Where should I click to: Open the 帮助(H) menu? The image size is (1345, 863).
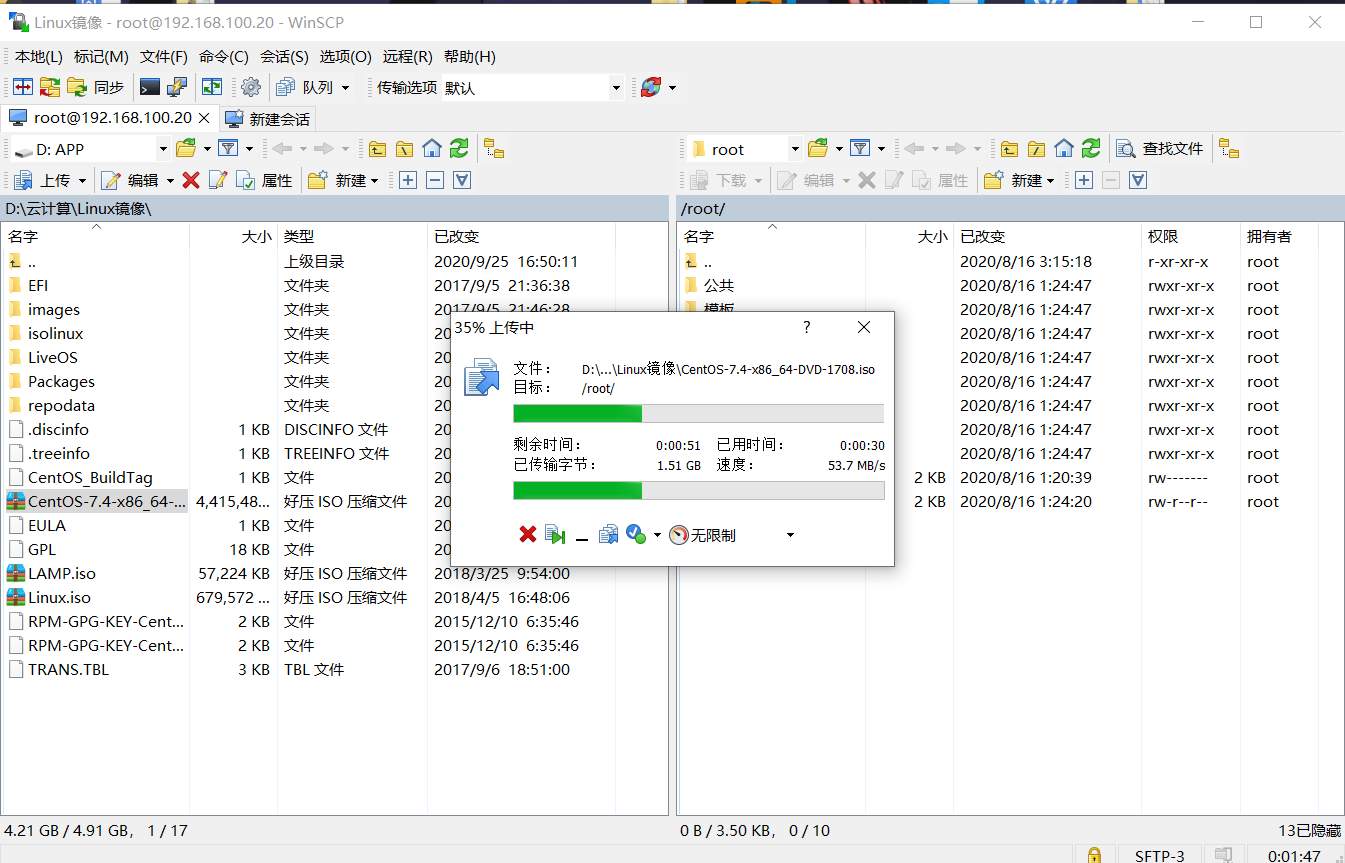click(470, 57)
